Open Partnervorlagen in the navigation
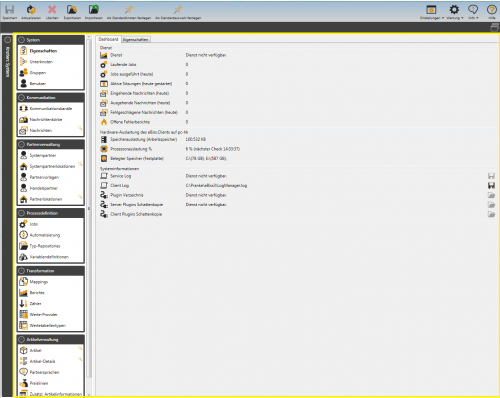The image size is (500, 398). point(44,177)
